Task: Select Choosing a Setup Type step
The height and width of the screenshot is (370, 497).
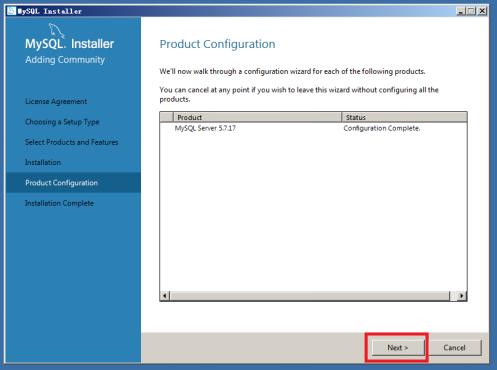Action: [x=62, y=122]
